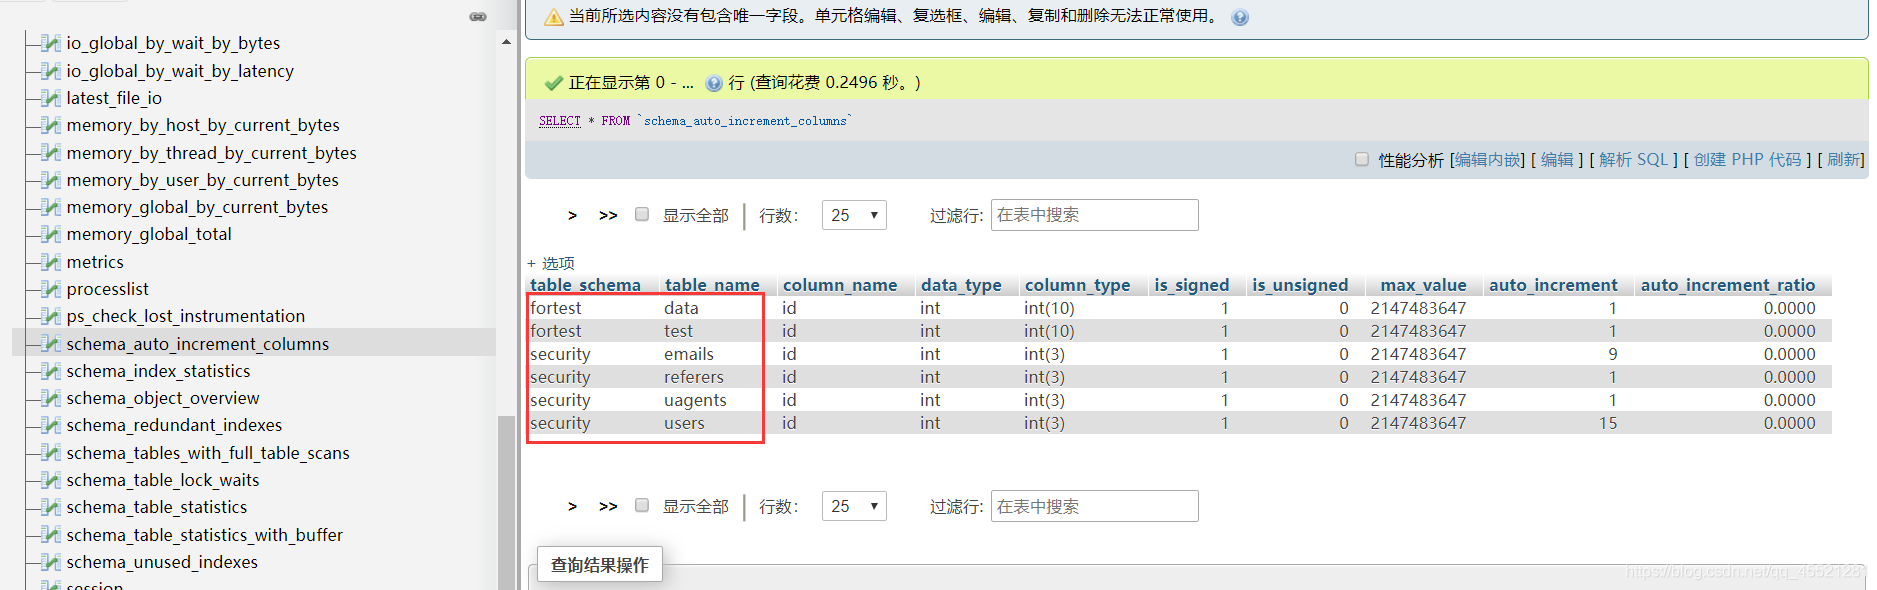The image size is (1877, 590).
Task: Click the view icon beside memory_global_by_current_bytes
Action: coord(52,207)
